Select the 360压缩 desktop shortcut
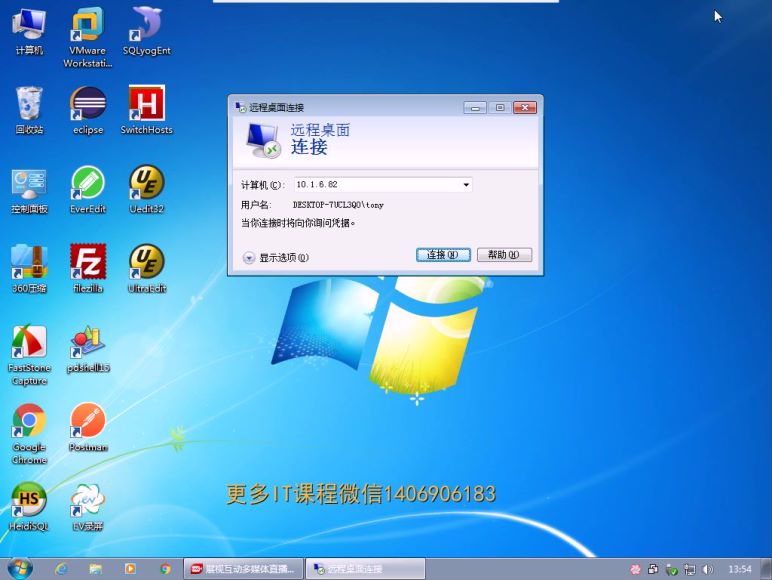 coord(29,269)
